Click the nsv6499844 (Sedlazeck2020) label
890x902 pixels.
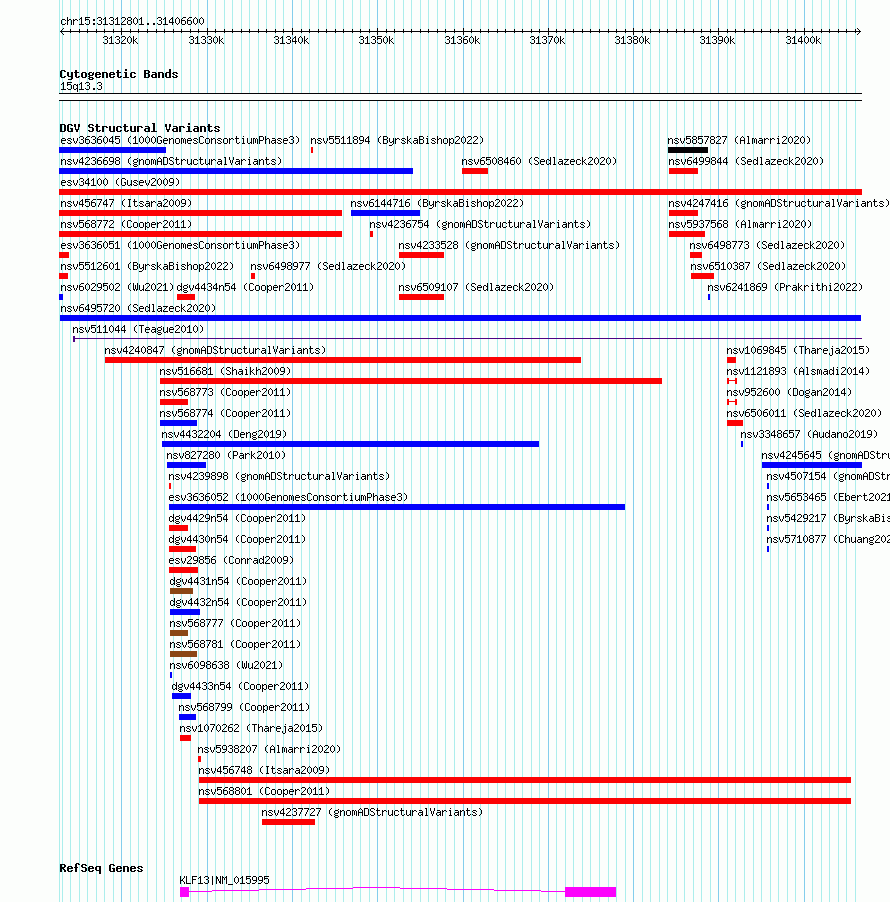coord(746,161)
